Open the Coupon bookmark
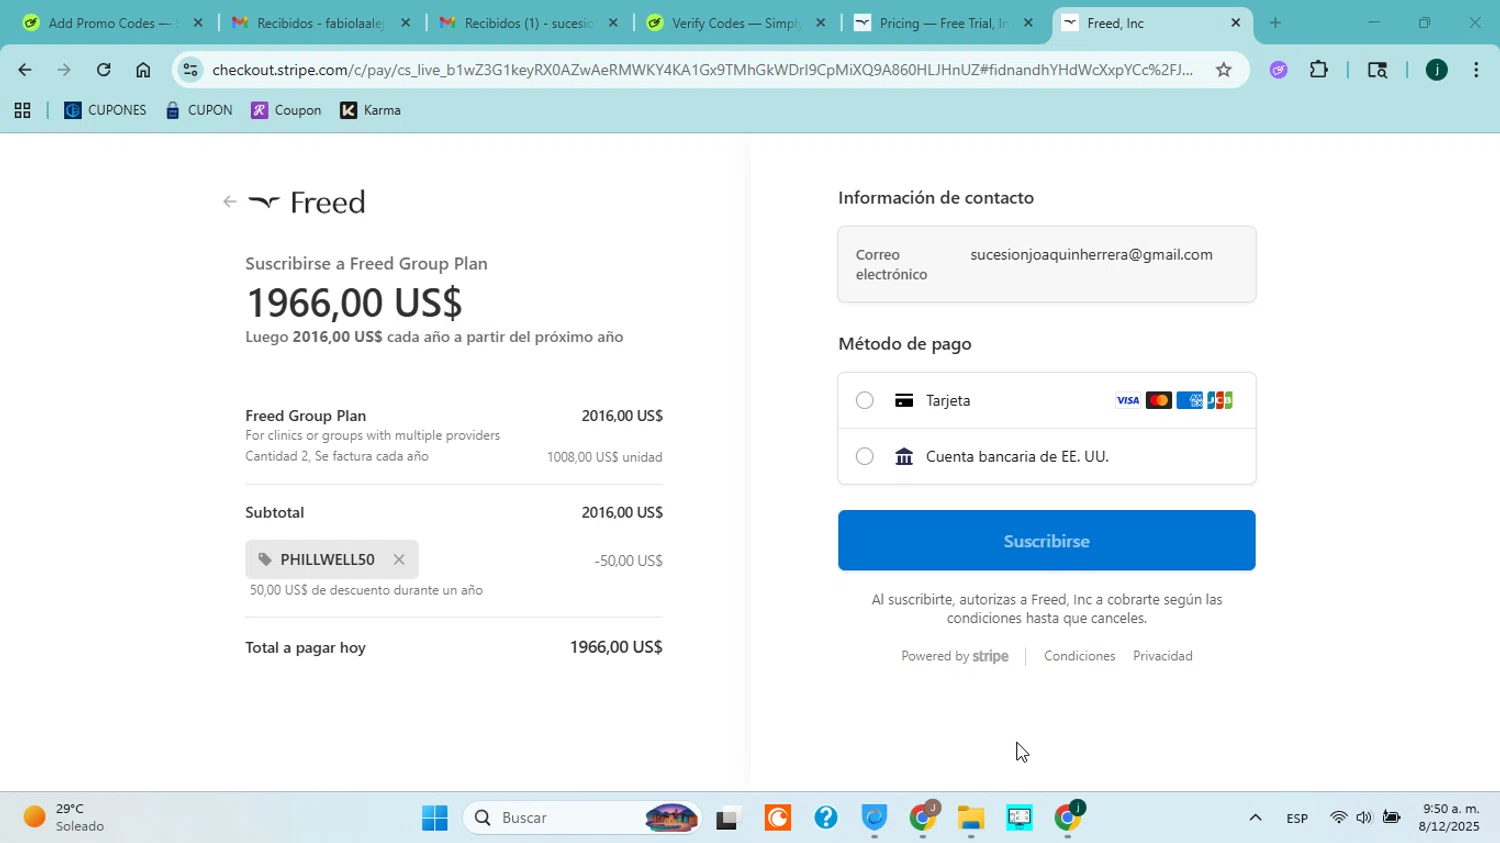Viewport: 1500px width, 843px height. (x=287, y=111)
